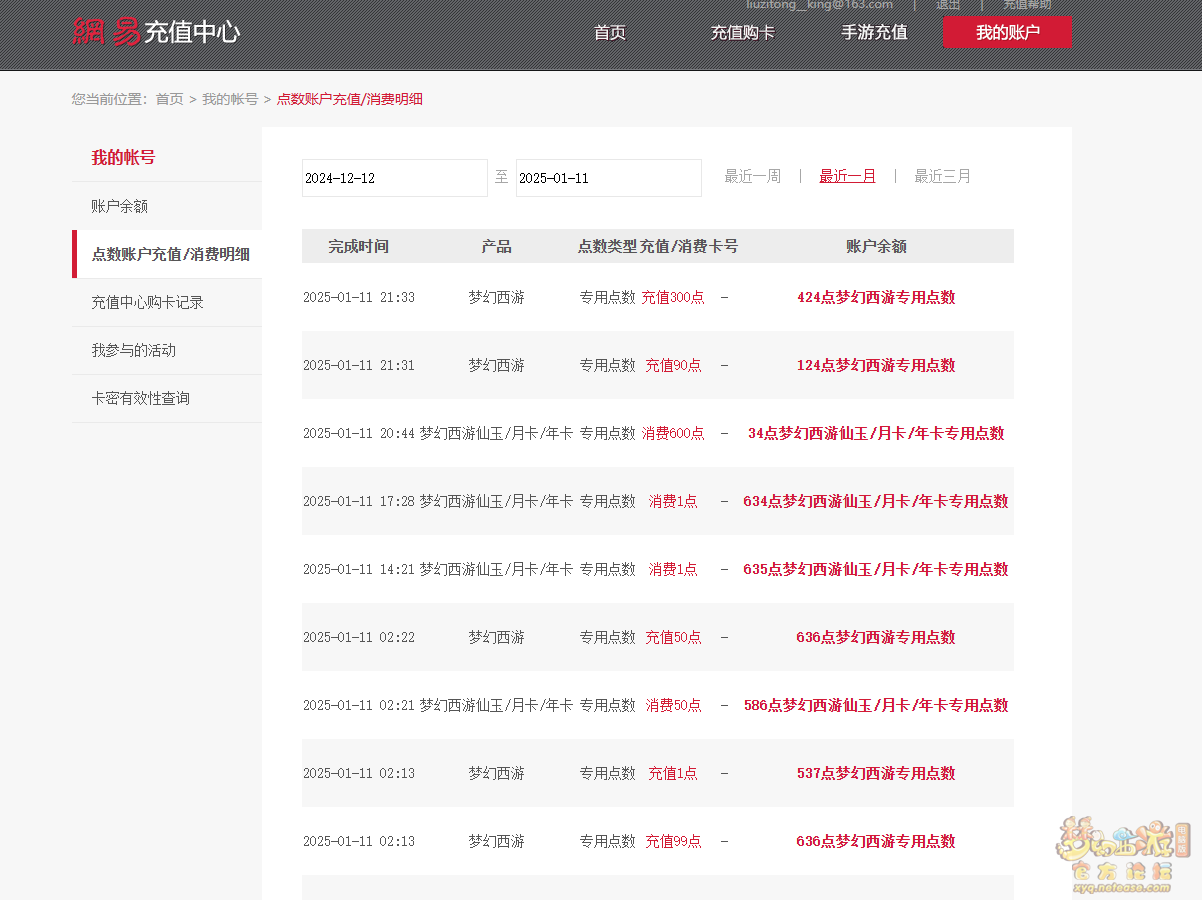Click balance 424点梦幻西游专用点数
Viewport: 1202px width, 900px height.
click(x=876, y=297)
